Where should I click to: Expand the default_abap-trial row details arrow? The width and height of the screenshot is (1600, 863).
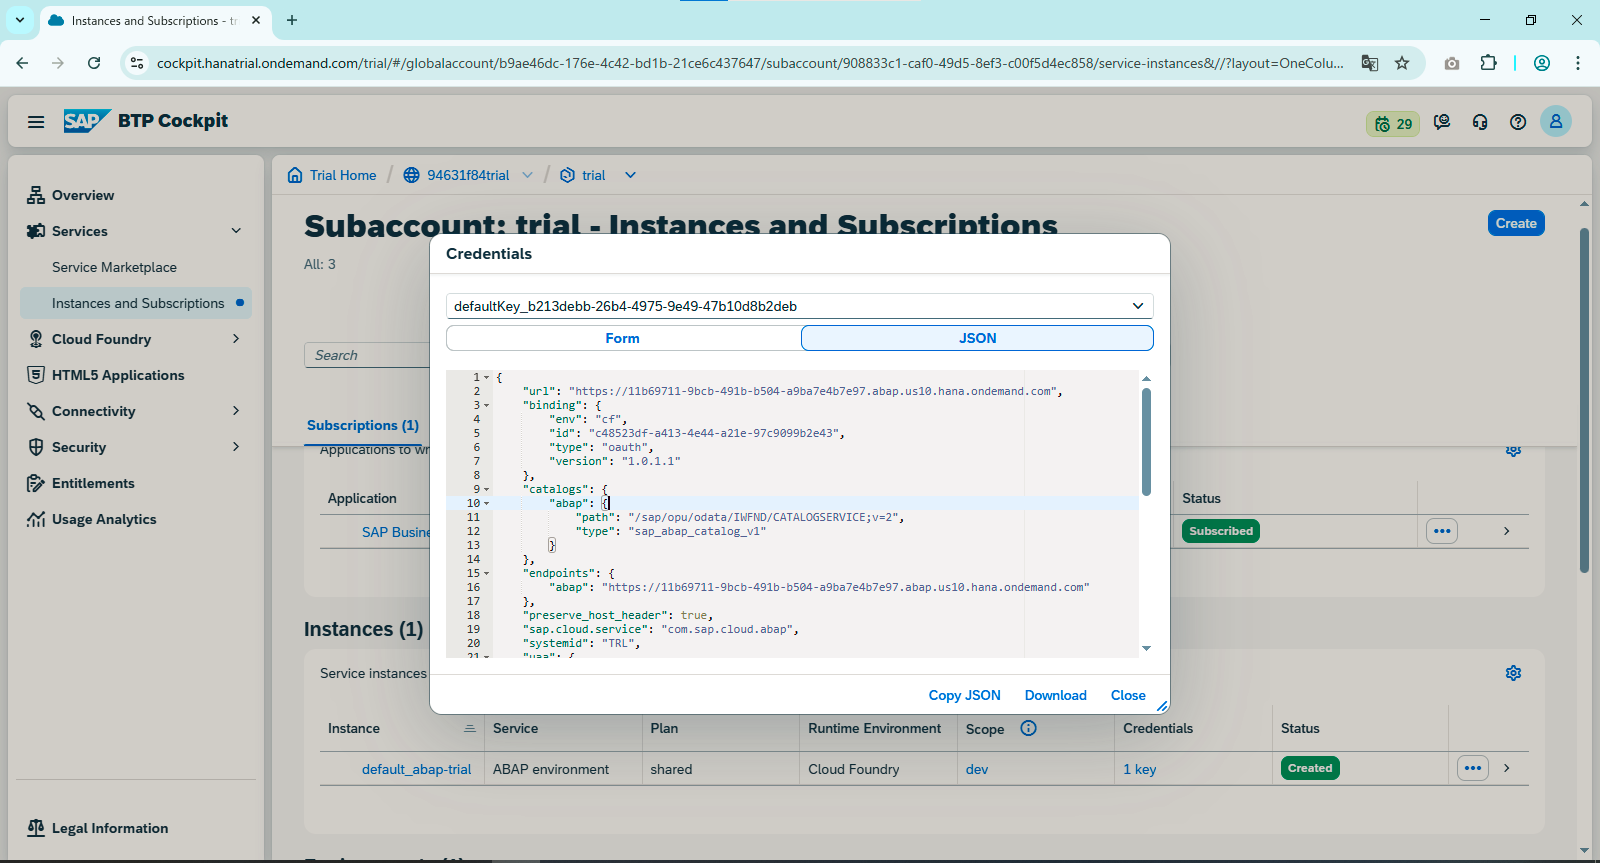point(1506,768)
